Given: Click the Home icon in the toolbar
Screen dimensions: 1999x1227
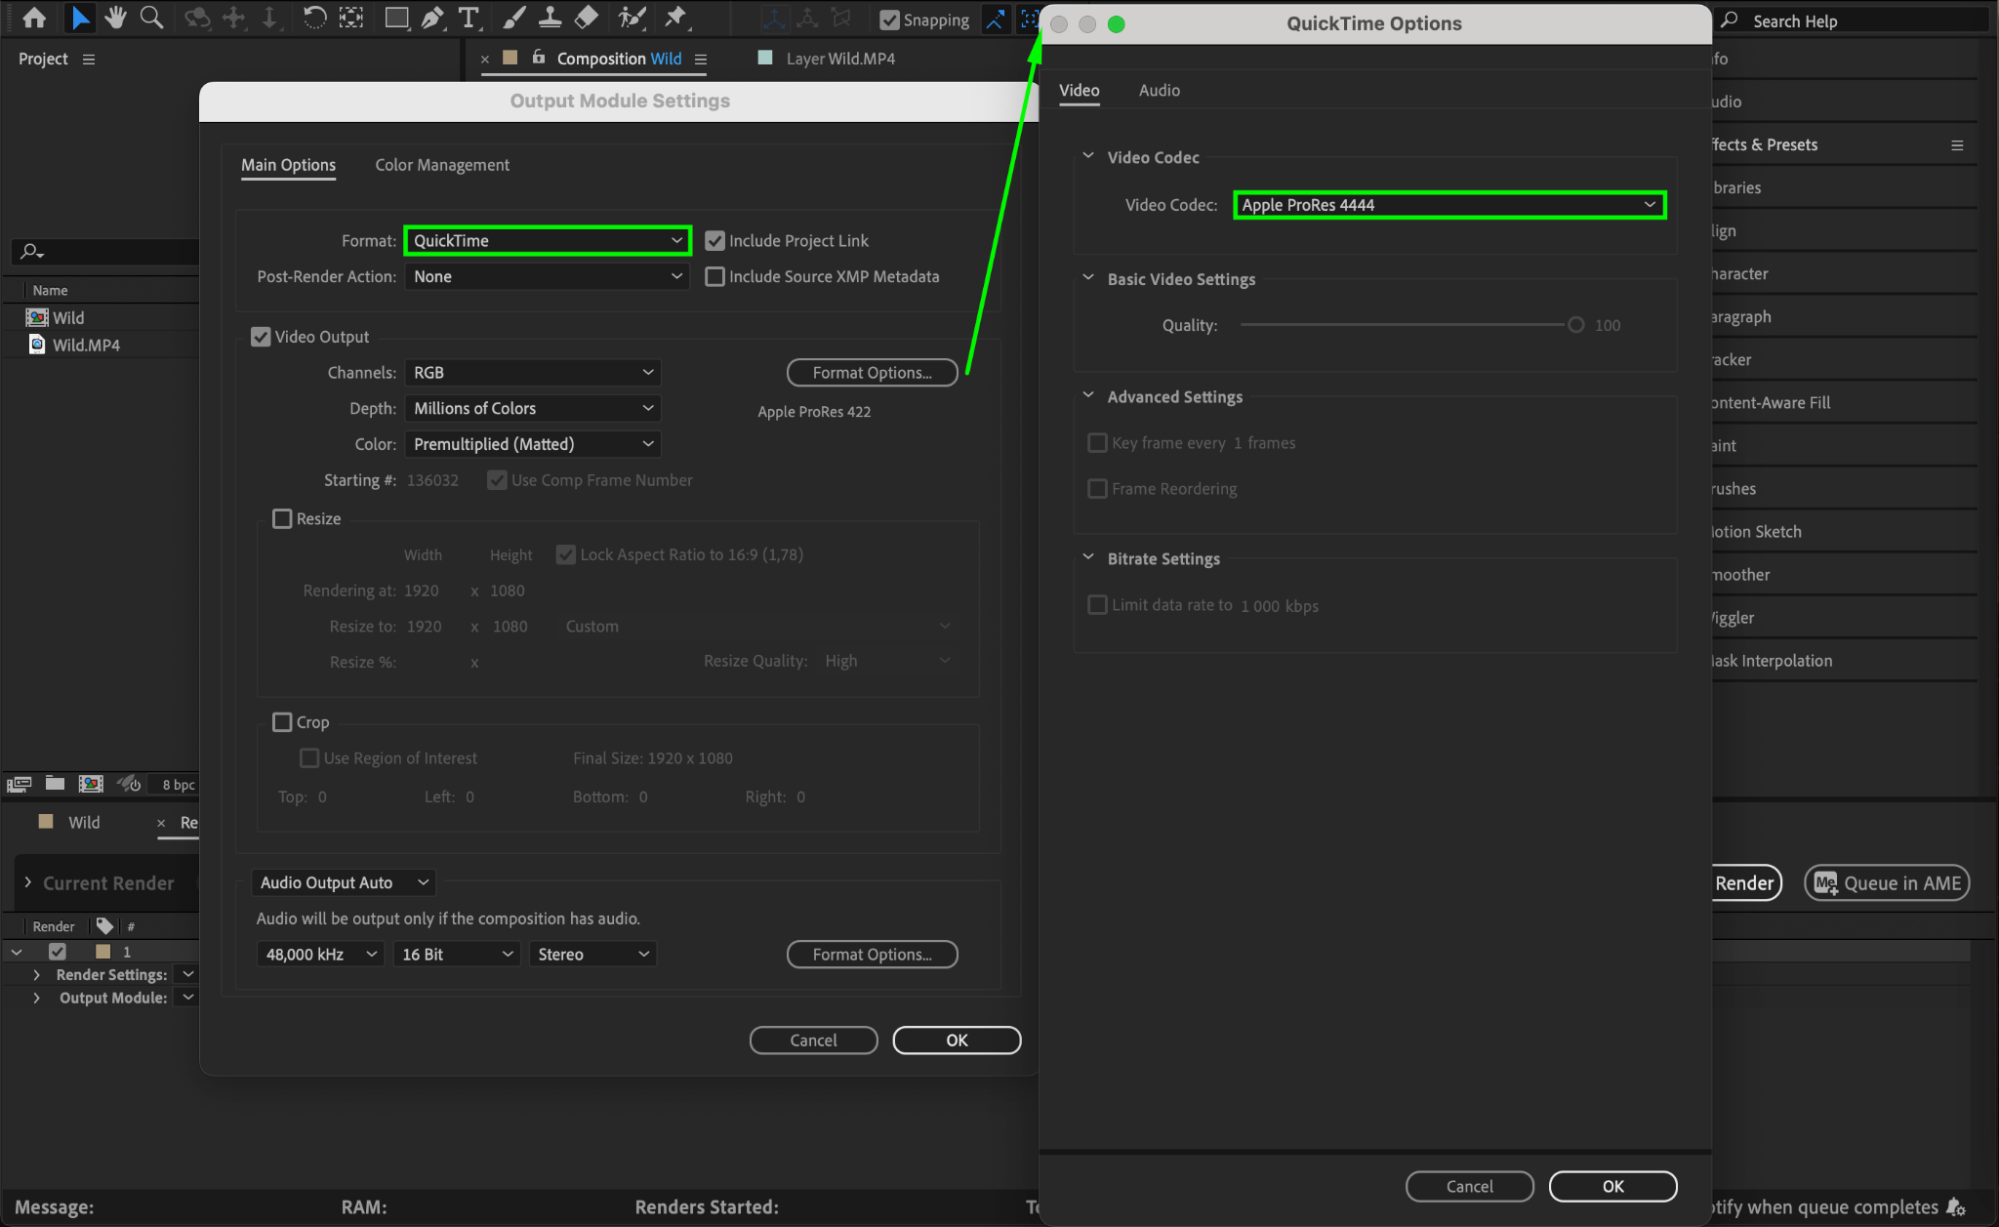Looking at the screenshot, I should (x=34, y=18).
